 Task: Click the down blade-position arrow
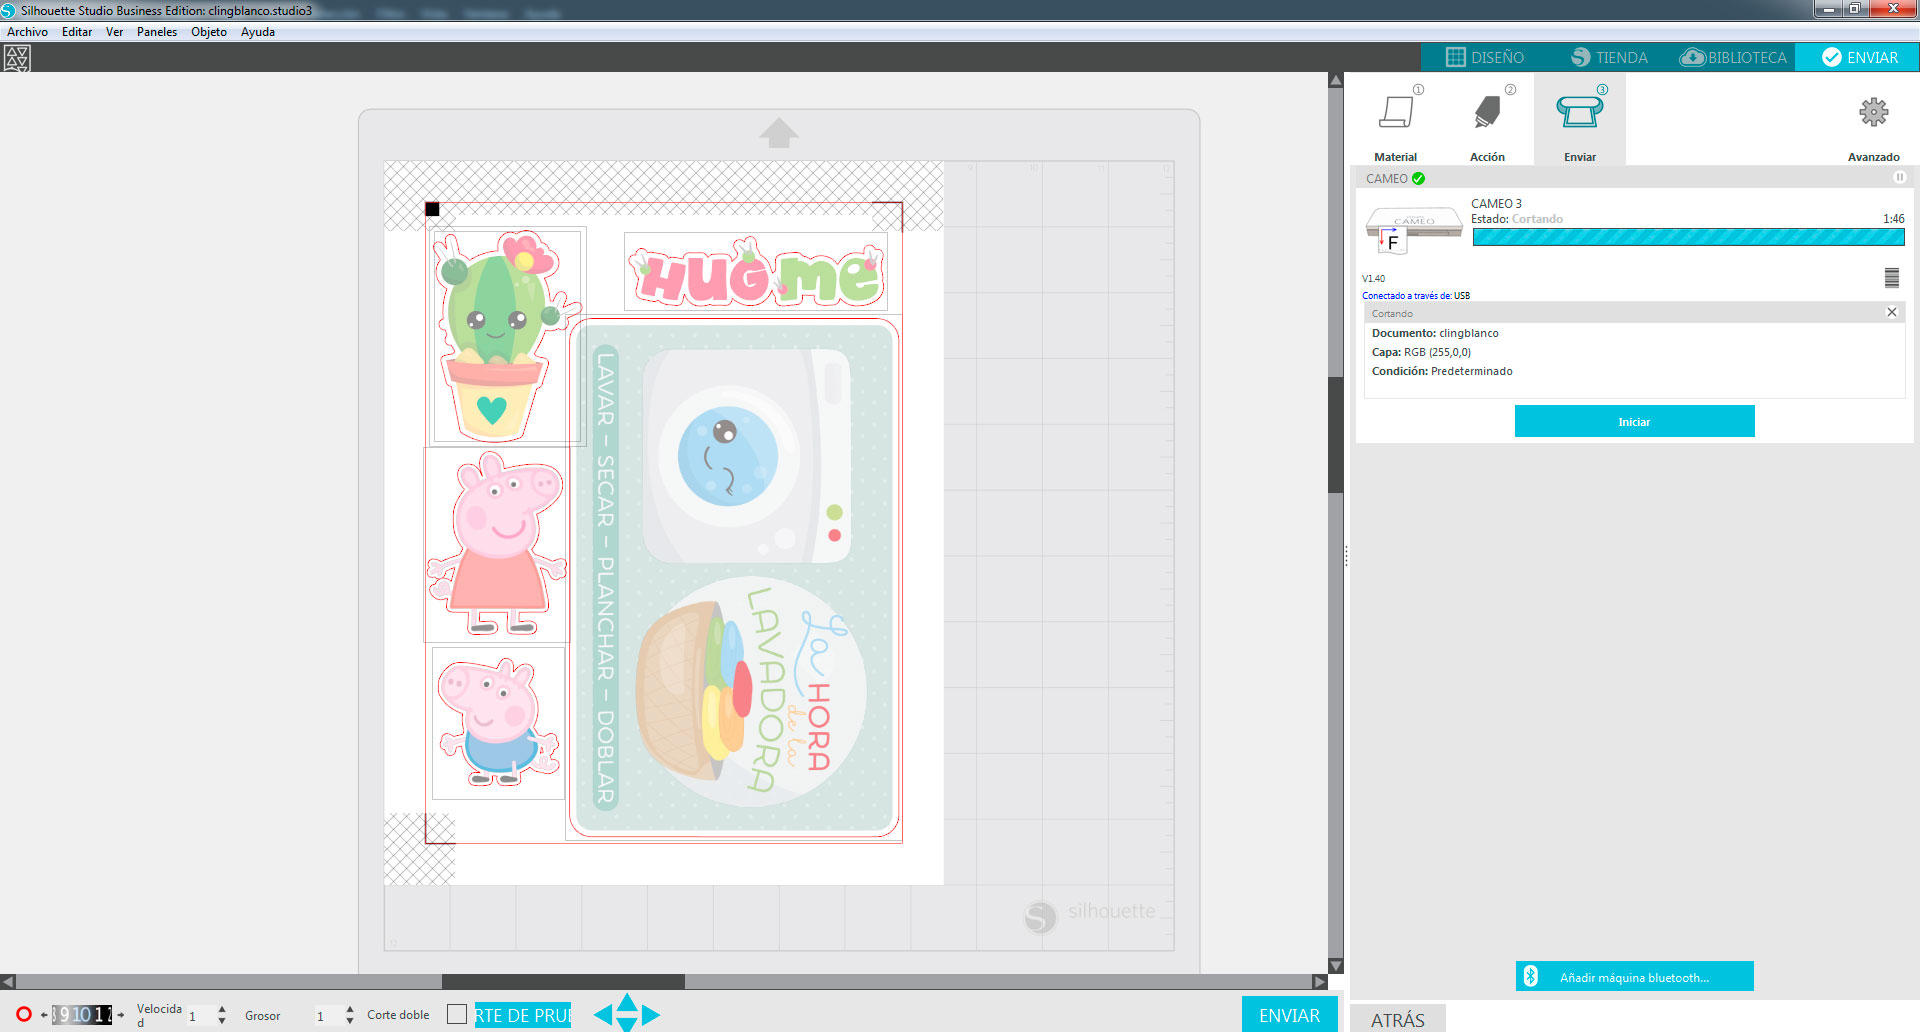pyautogui.click(x=627, y=1025)
